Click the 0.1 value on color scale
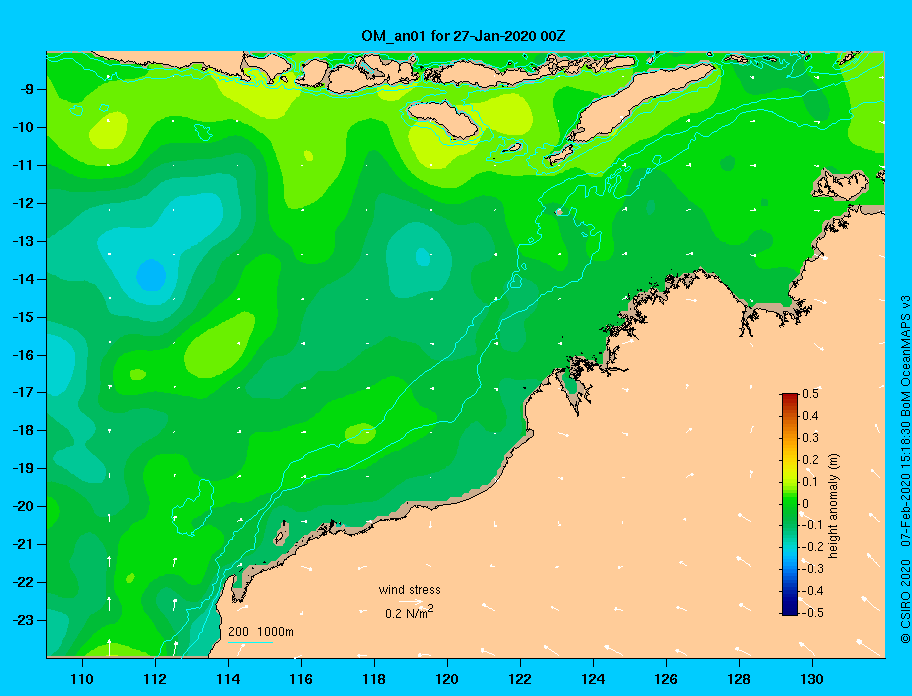 pyautogui.click(x=811, y=481)
